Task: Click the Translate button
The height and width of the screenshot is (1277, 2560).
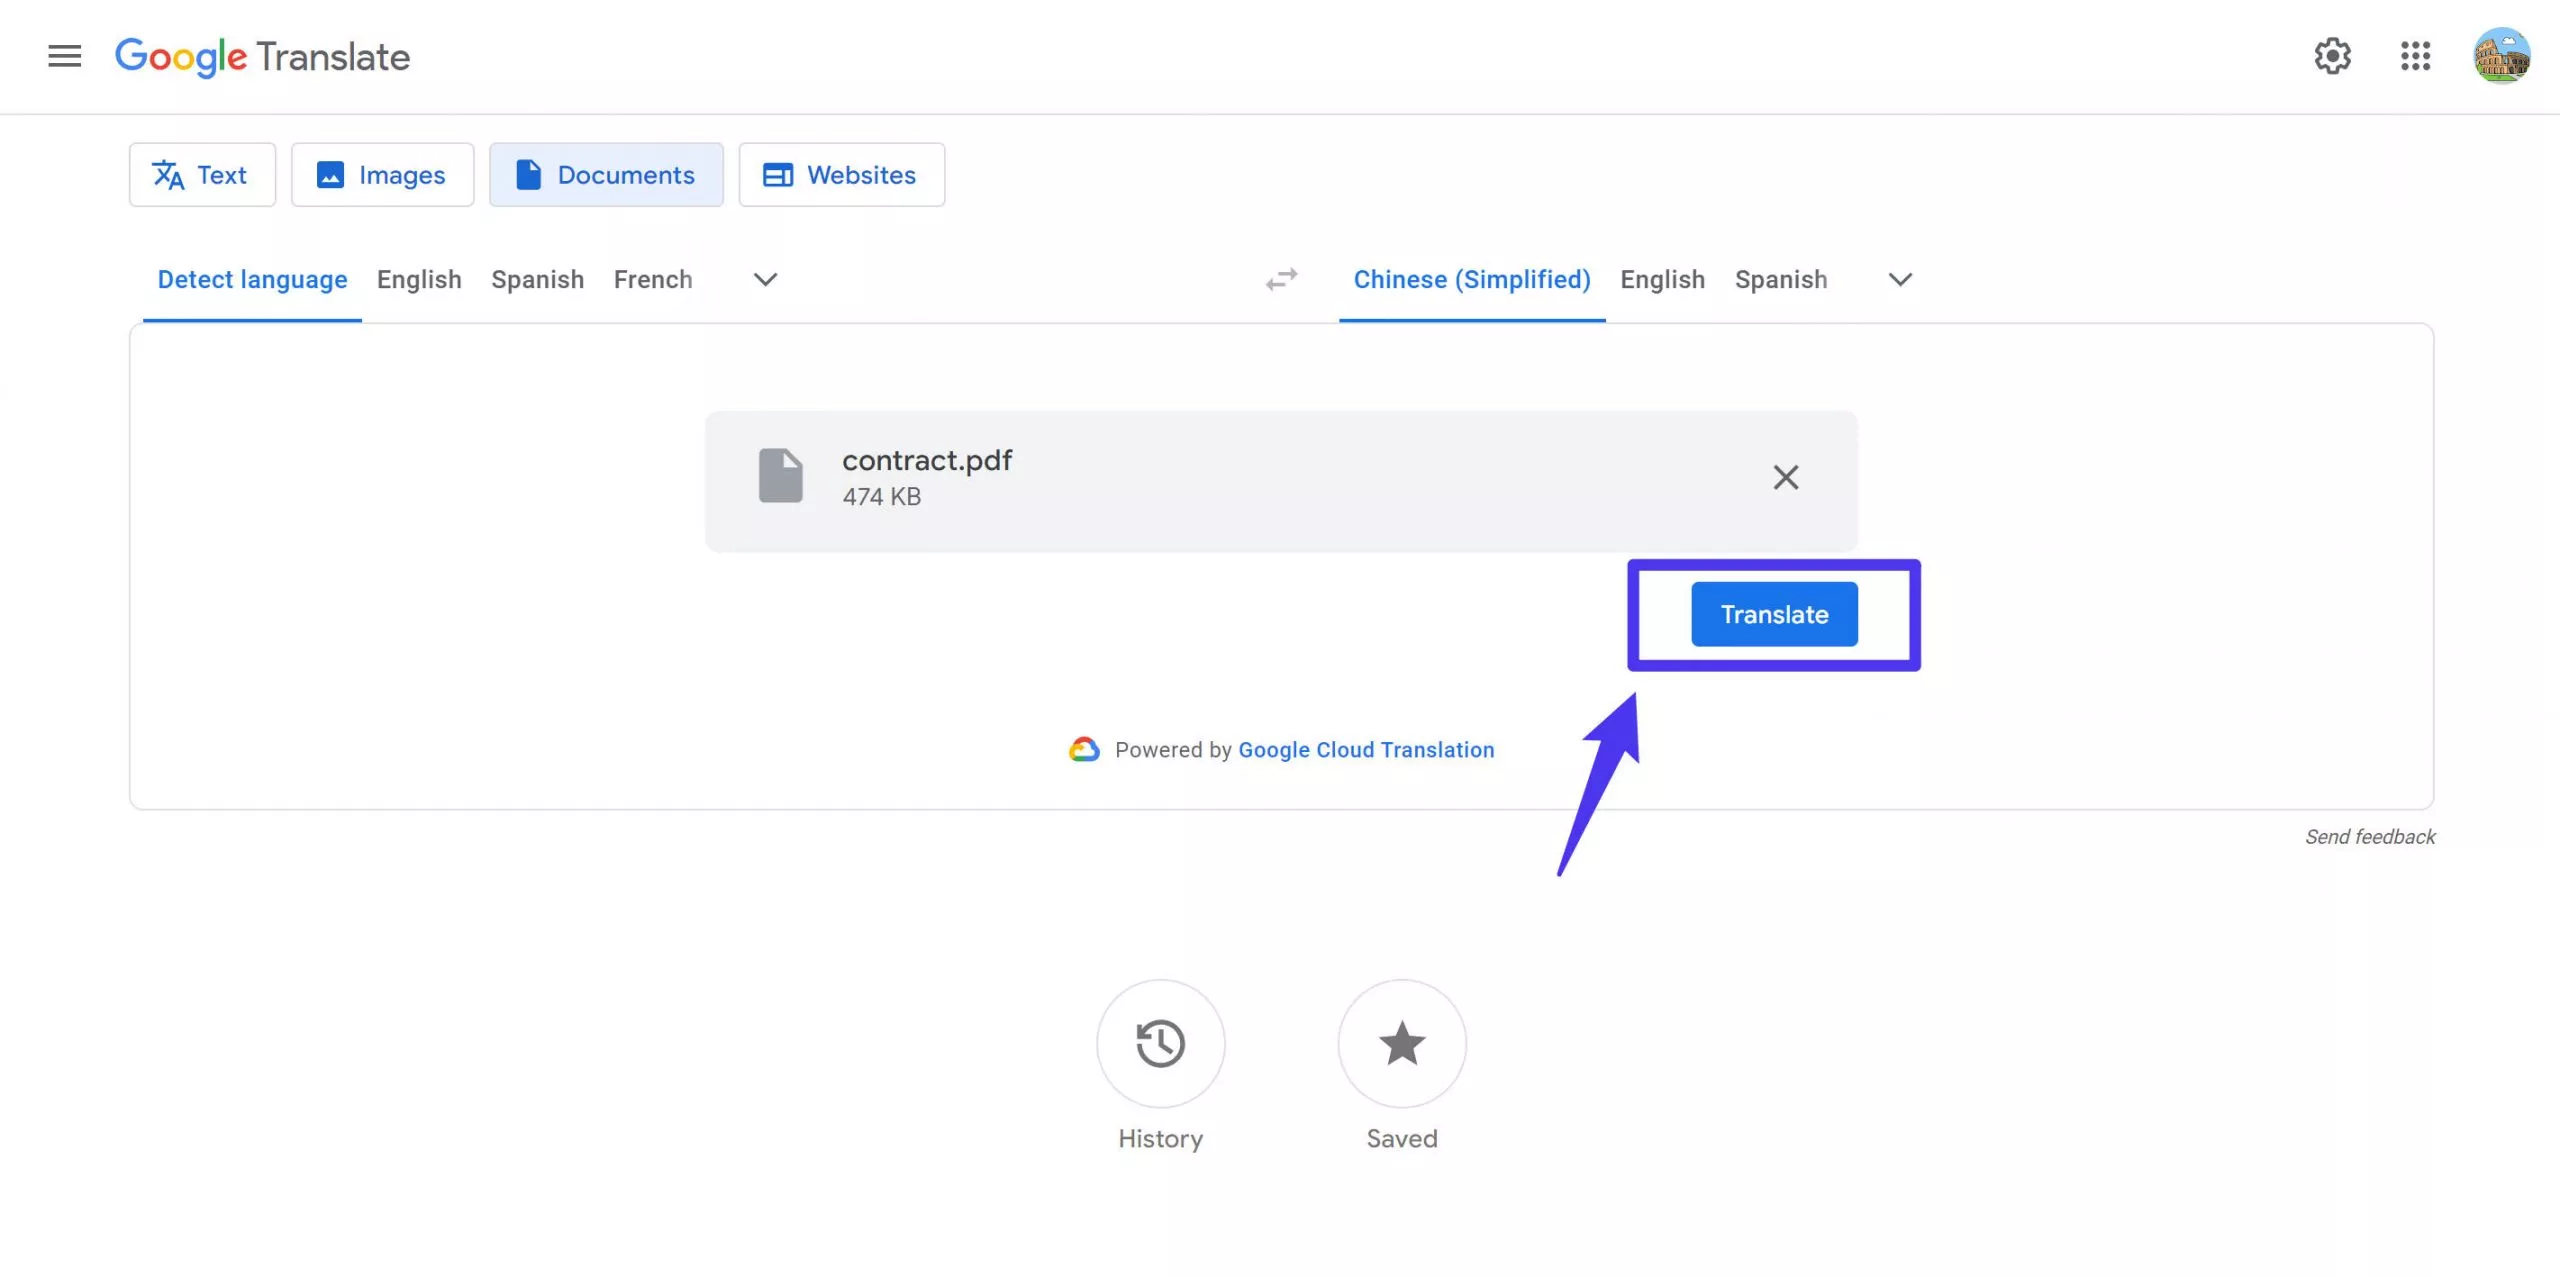Action: [x=1775, y=614]
